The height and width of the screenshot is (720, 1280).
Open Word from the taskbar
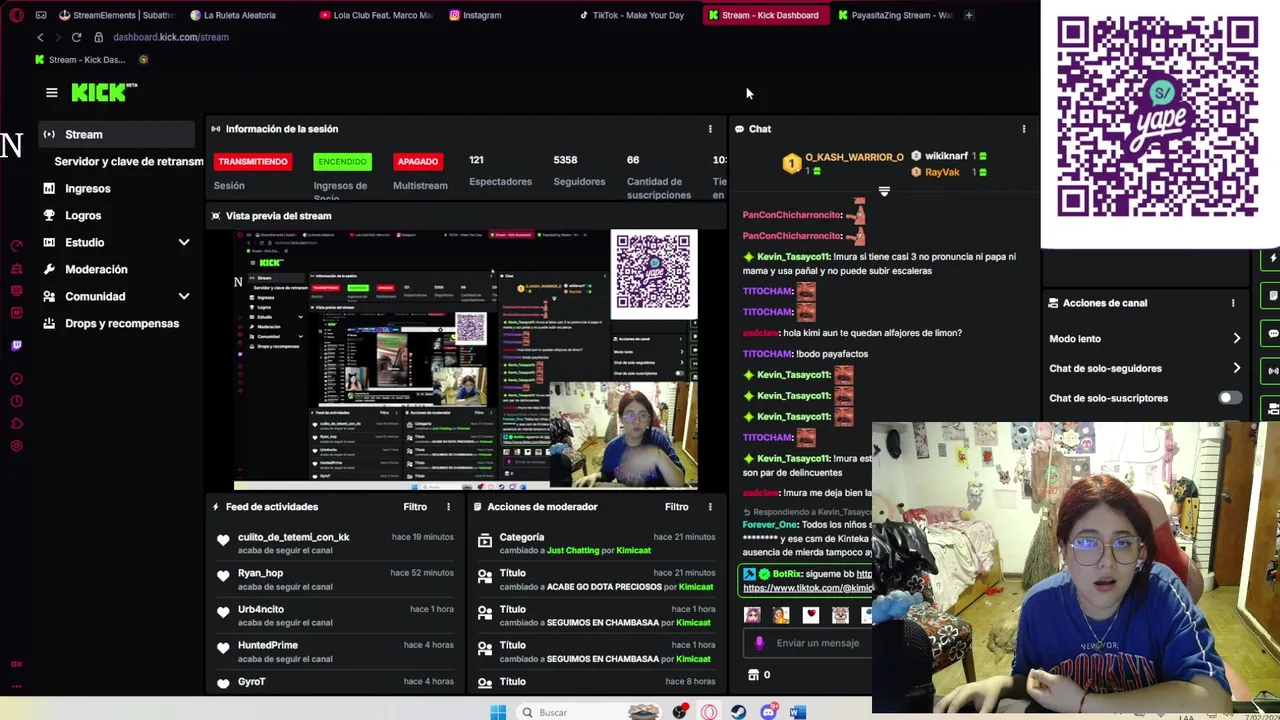[797, 712]
